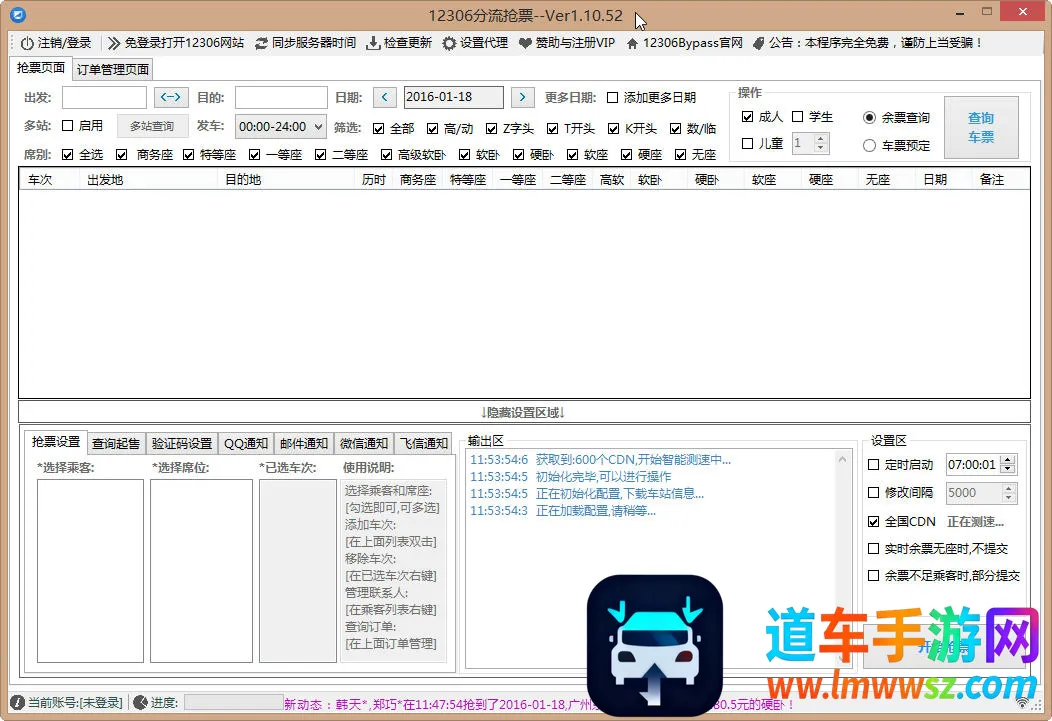Click the 注销/登录 power icon
This screenshot has width=1052, height=721.
coord(27,43)
